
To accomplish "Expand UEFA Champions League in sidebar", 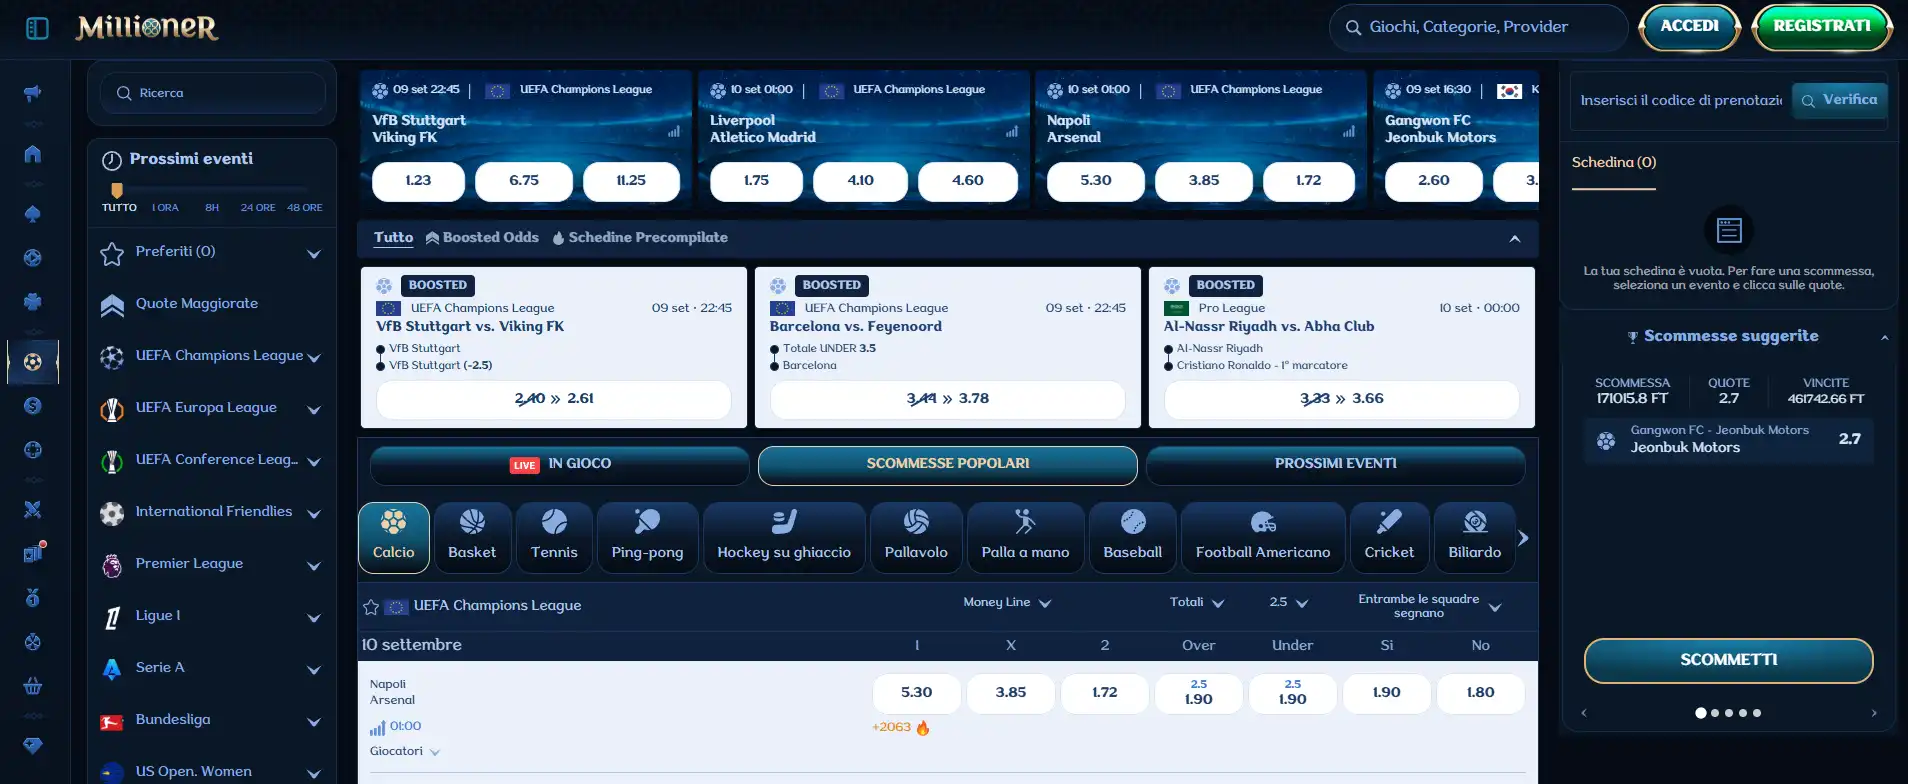I will coord(314,357).
